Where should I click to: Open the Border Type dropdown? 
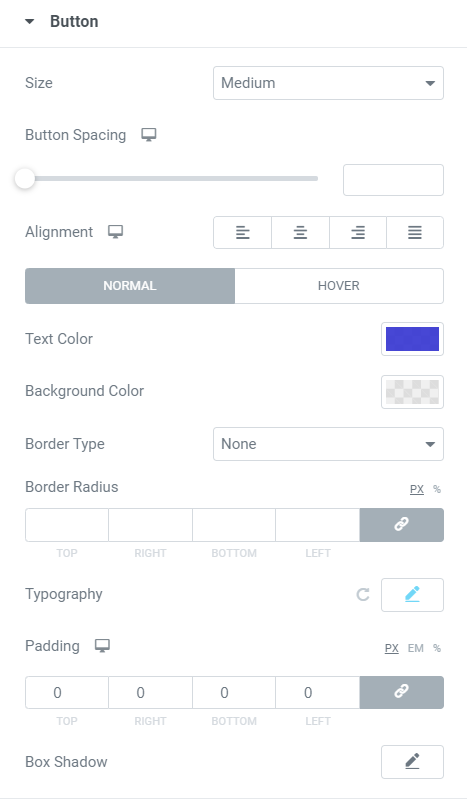[x=328, y=444]
